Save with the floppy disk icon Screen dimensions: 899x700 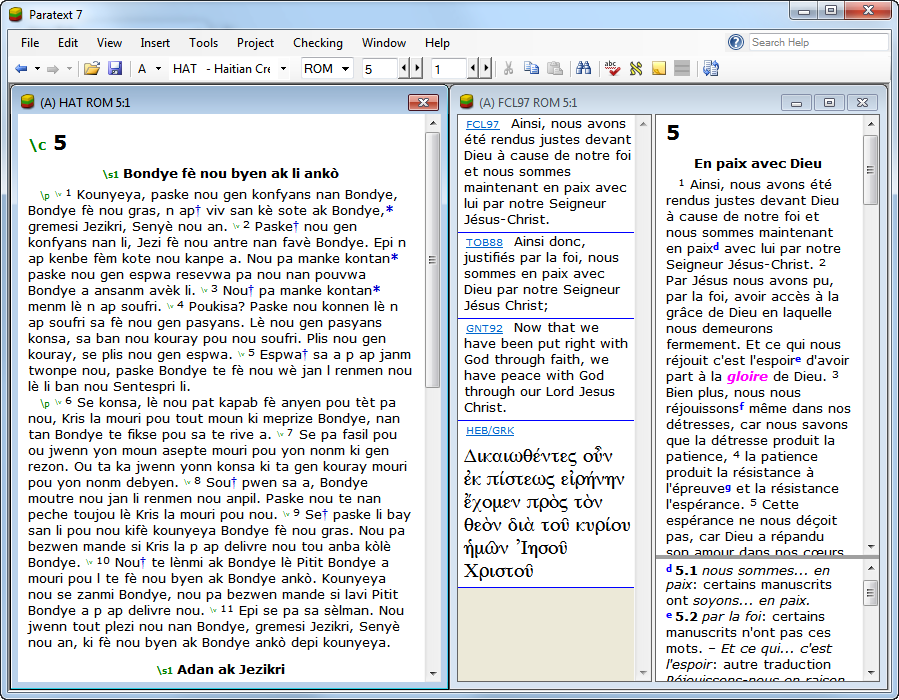[x=115, y=69]
